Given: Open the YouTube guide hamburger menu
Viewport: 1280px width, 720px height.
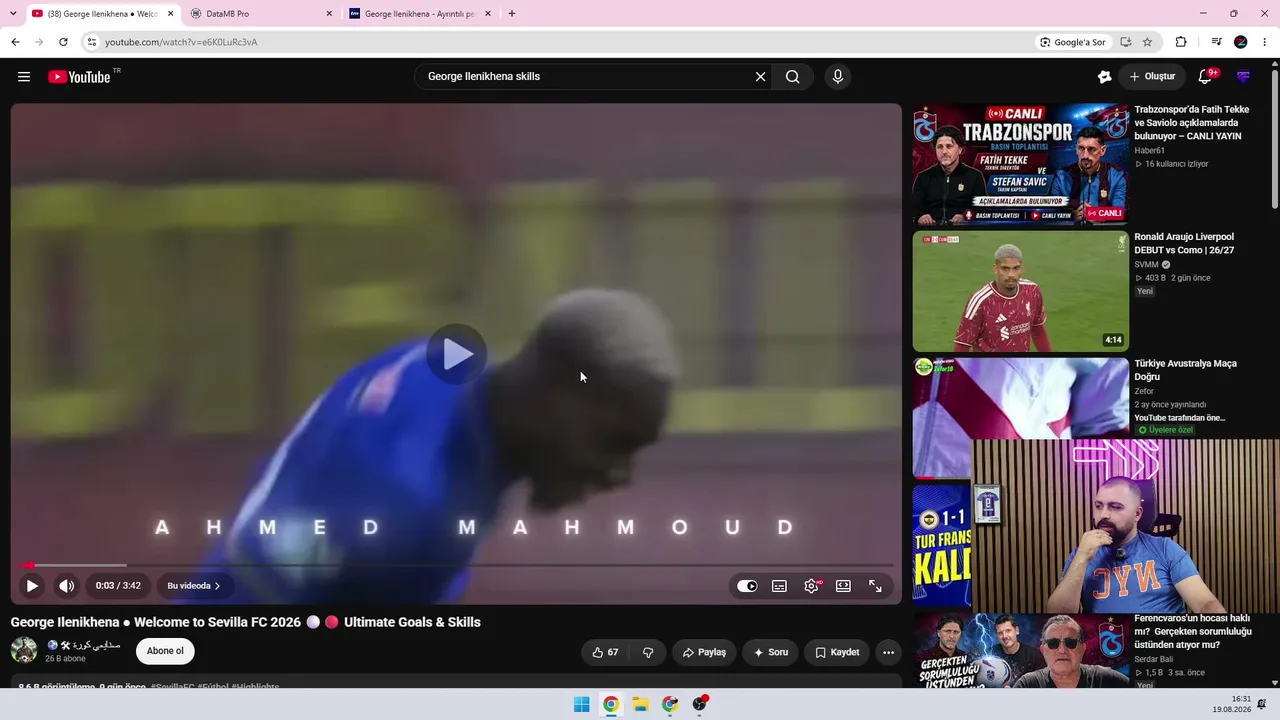Looking at the screenshot, I should (x=24, y=77).
